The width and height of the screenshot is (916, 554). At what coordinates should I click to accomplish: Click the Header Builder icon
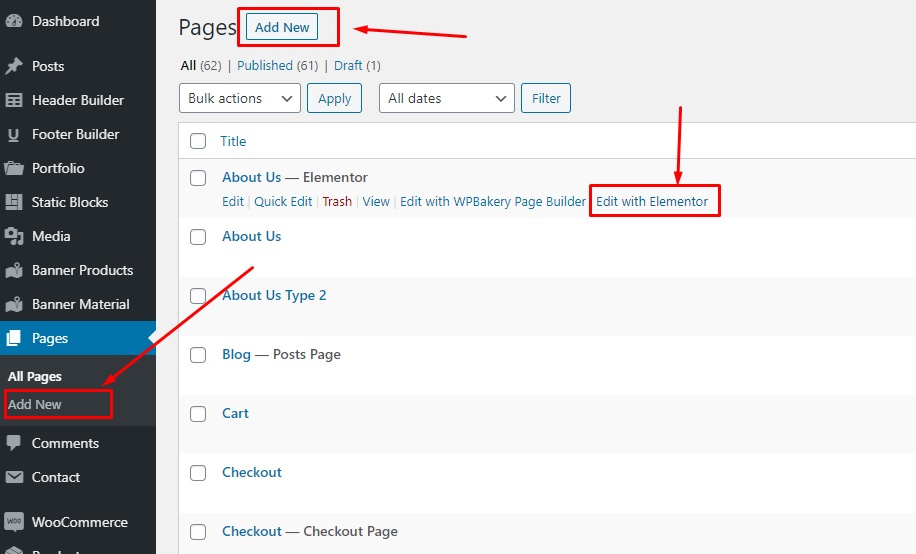tap(14, 100)
